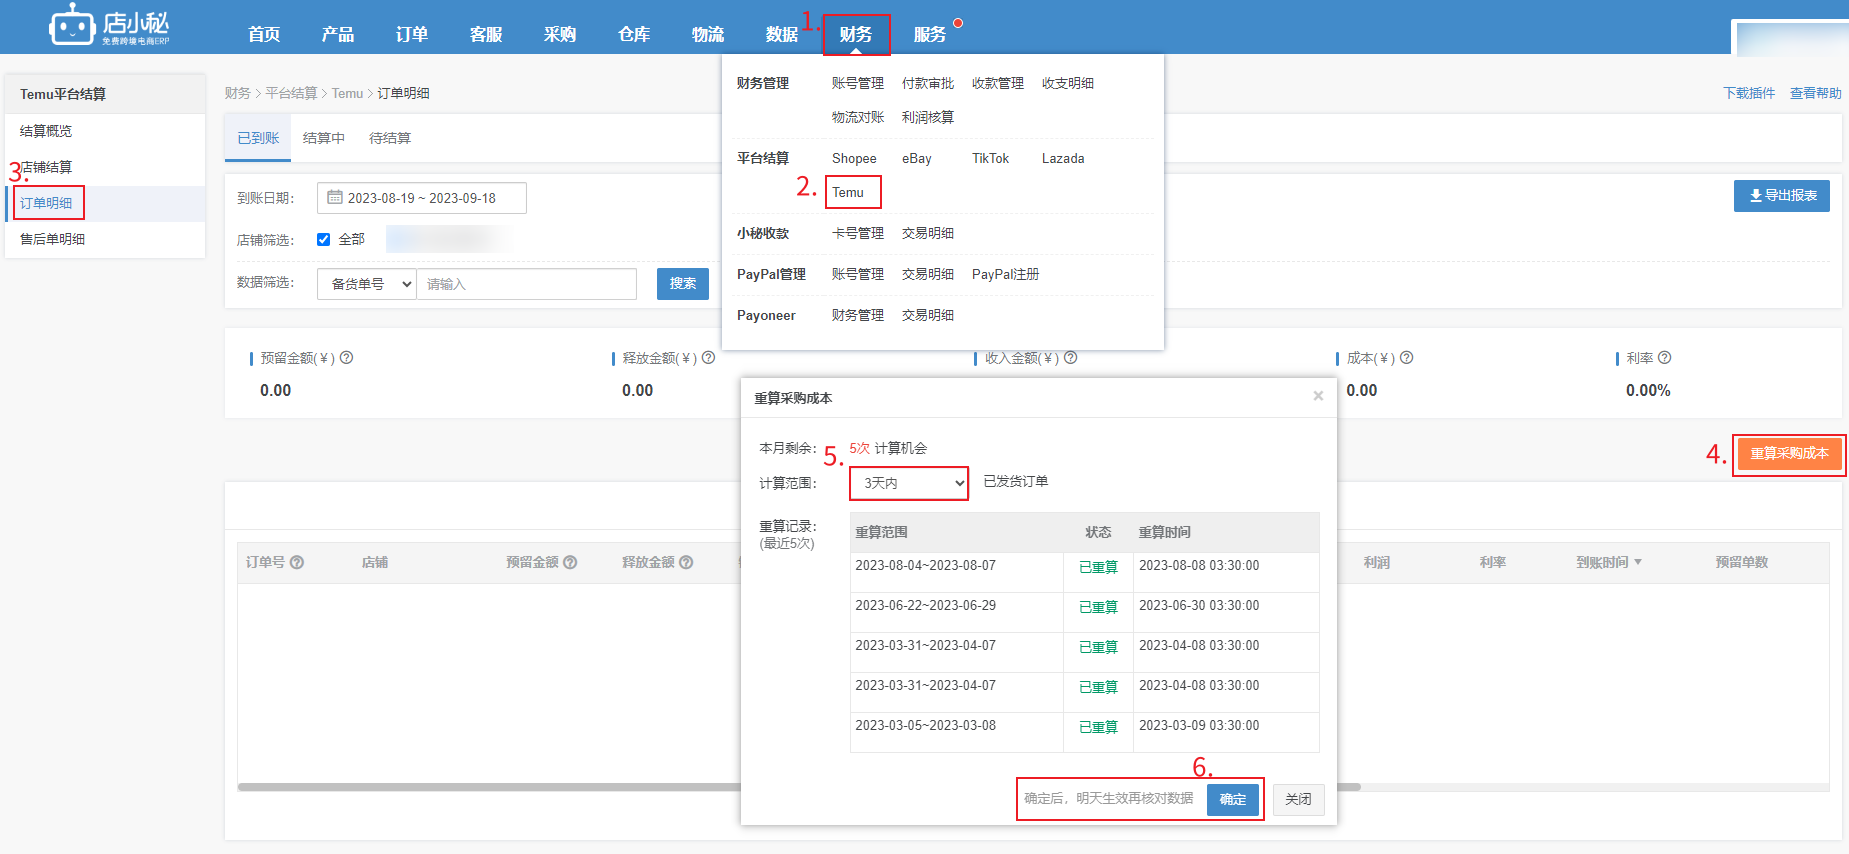Sort by 到账时间 column arrow
This screenshot has width=1849, height=854.
pos(1638,563)
